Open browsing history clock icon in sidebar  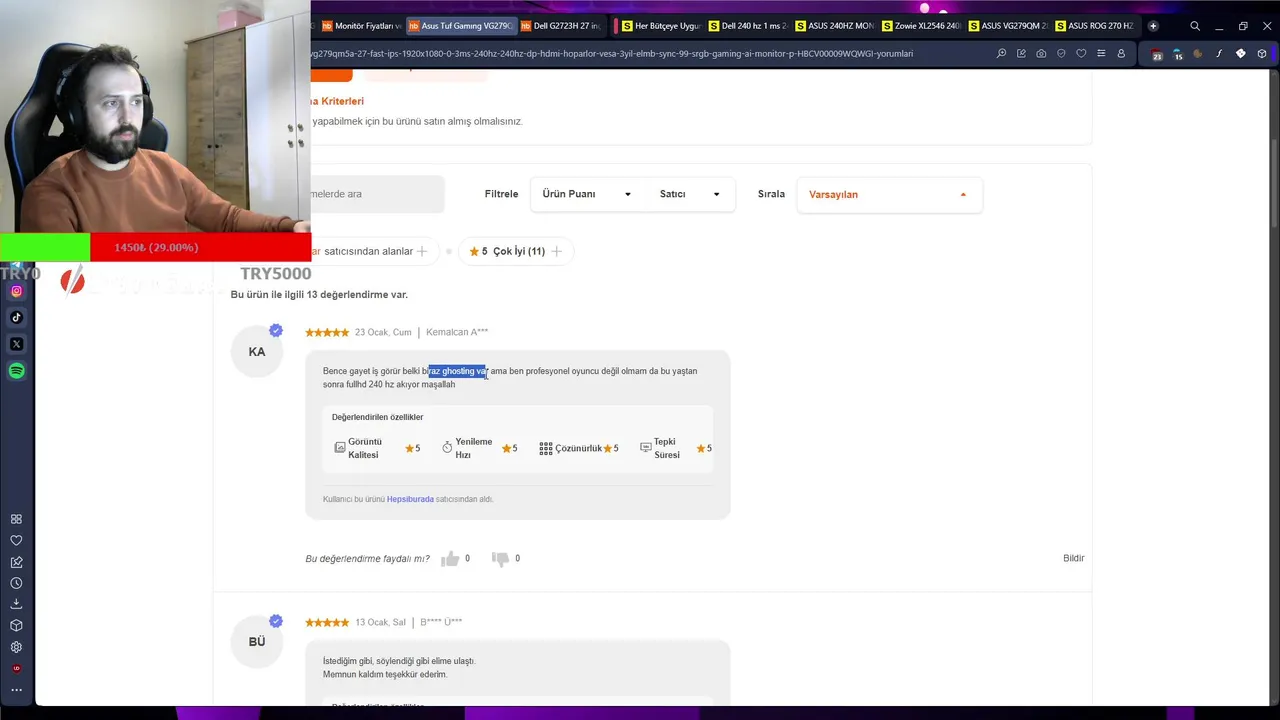(16, 583)
